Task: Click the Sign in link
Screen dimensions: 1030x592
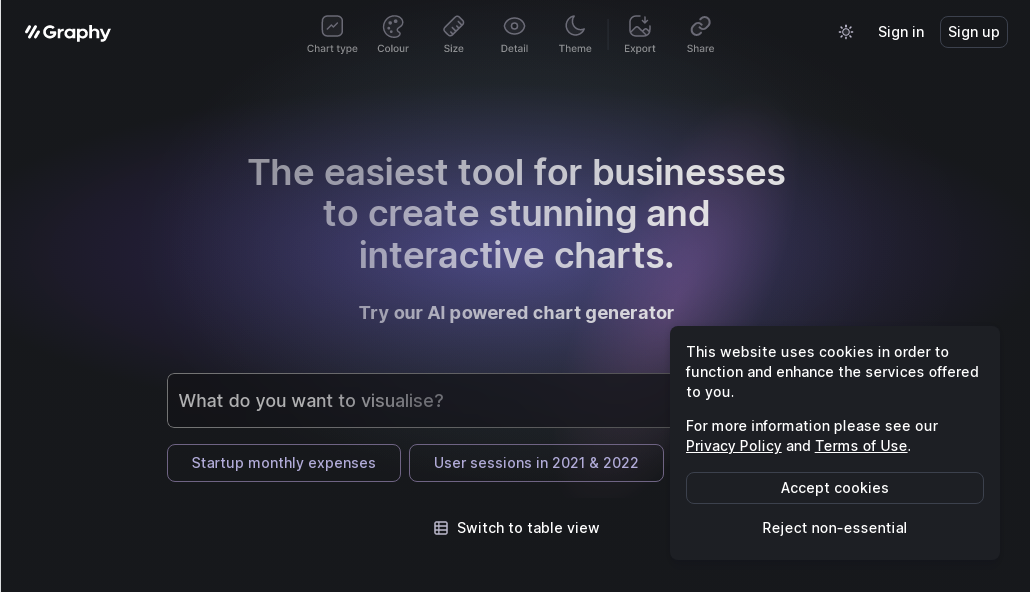Action: tap(901, 32)
